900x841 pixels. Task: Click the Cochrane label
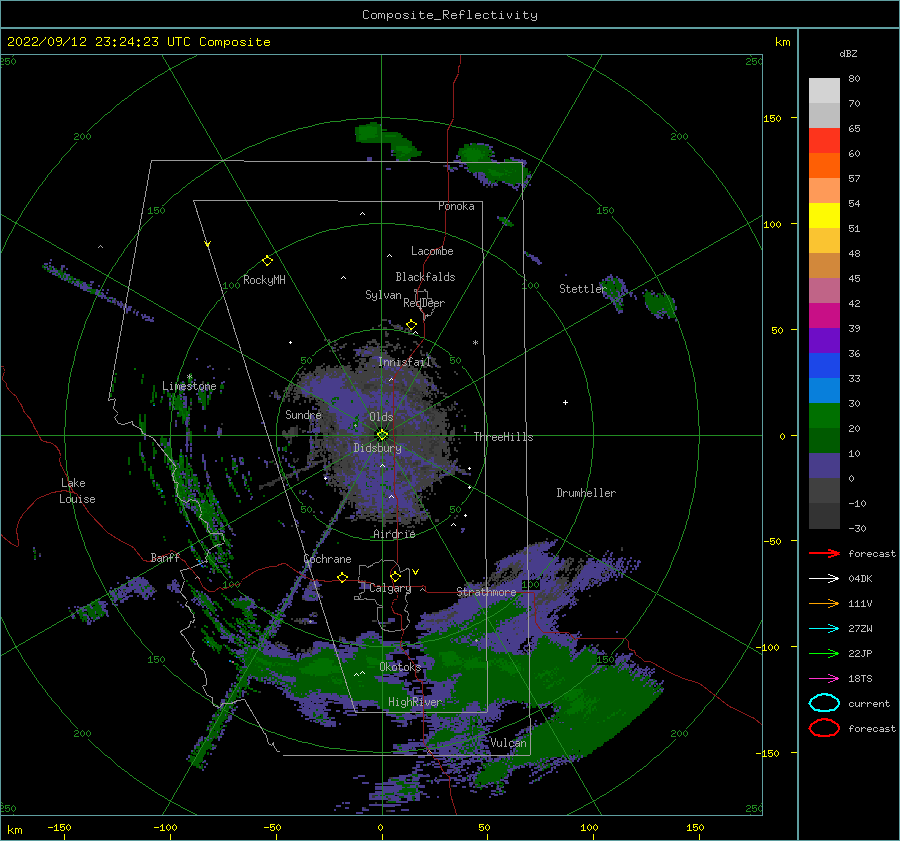coord(327,559)
